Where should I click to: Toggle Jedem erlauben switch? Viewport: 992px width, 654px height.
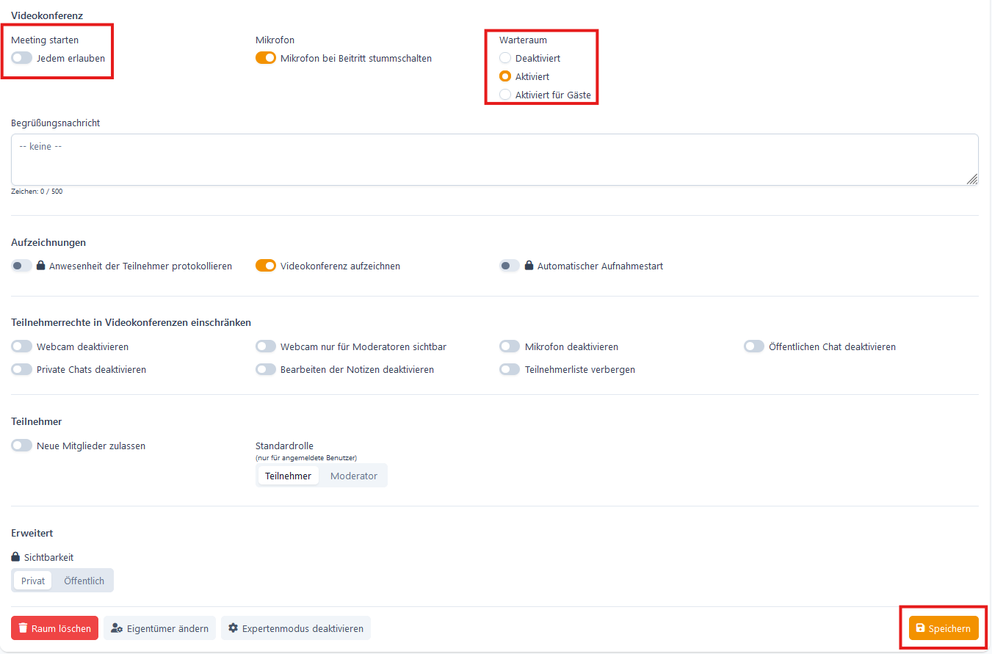click(x=22, y=58)
